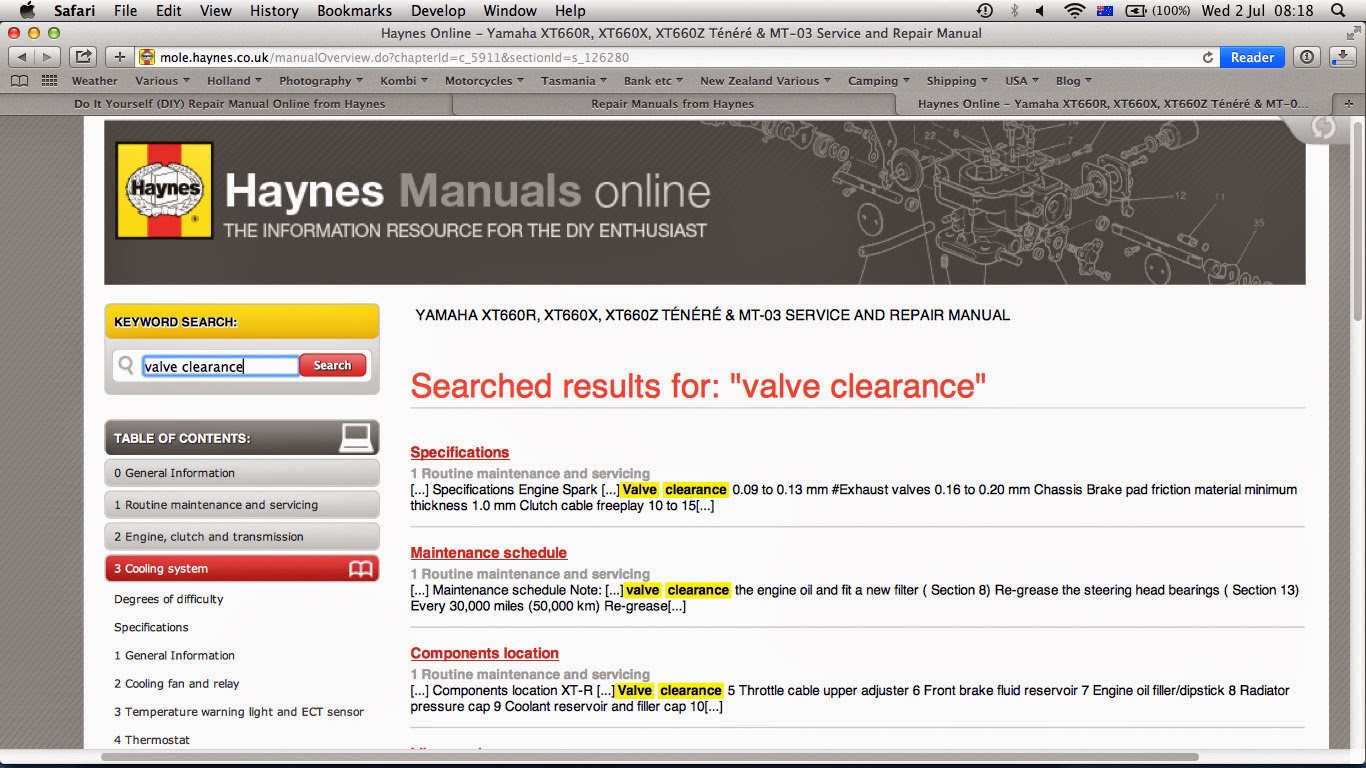
Task: Expand the Various bookmarks folder
Action: (x=163, y=81)
